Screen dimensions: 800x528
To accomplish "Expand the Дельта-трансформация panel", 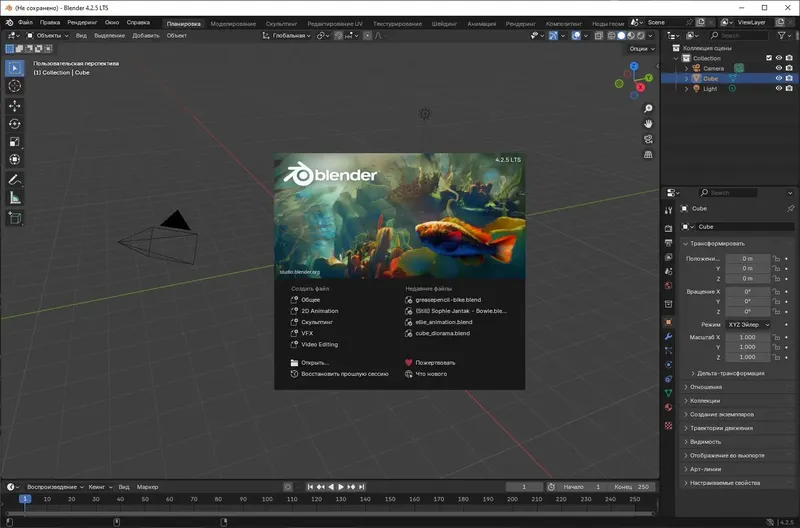I will click(x=730, y=373).
